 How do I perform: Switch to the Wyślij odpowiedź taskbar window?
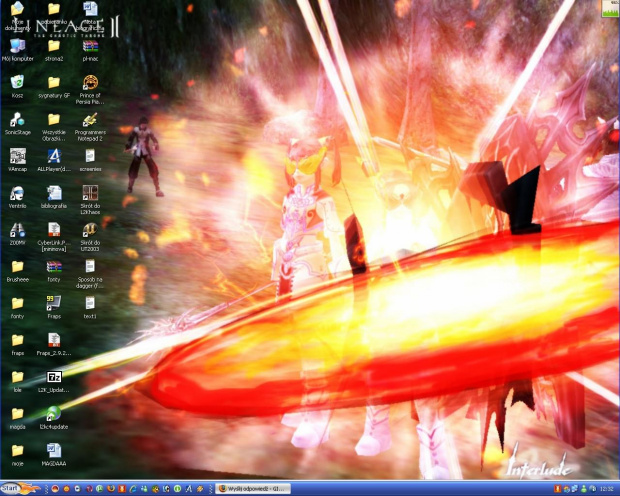(x=255, y=489)
